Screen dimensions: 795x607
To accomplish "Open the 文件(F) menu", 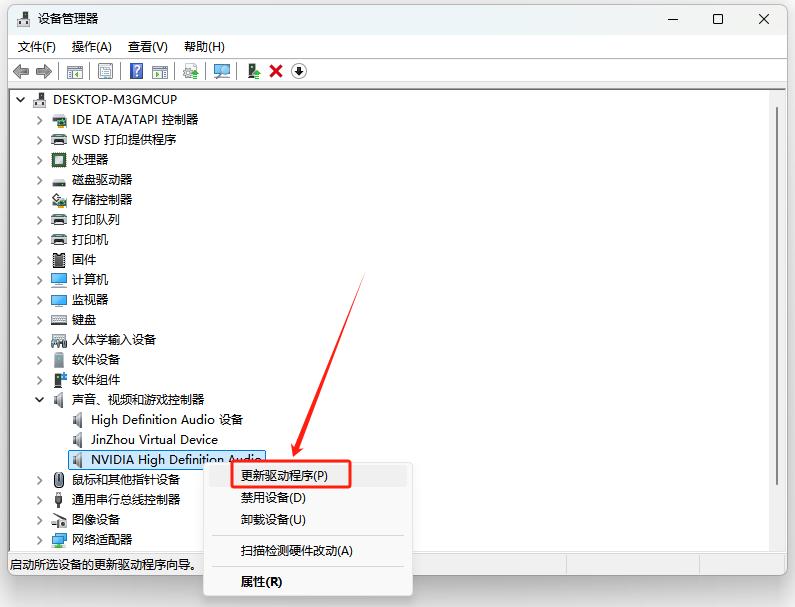I will (37, 47).
